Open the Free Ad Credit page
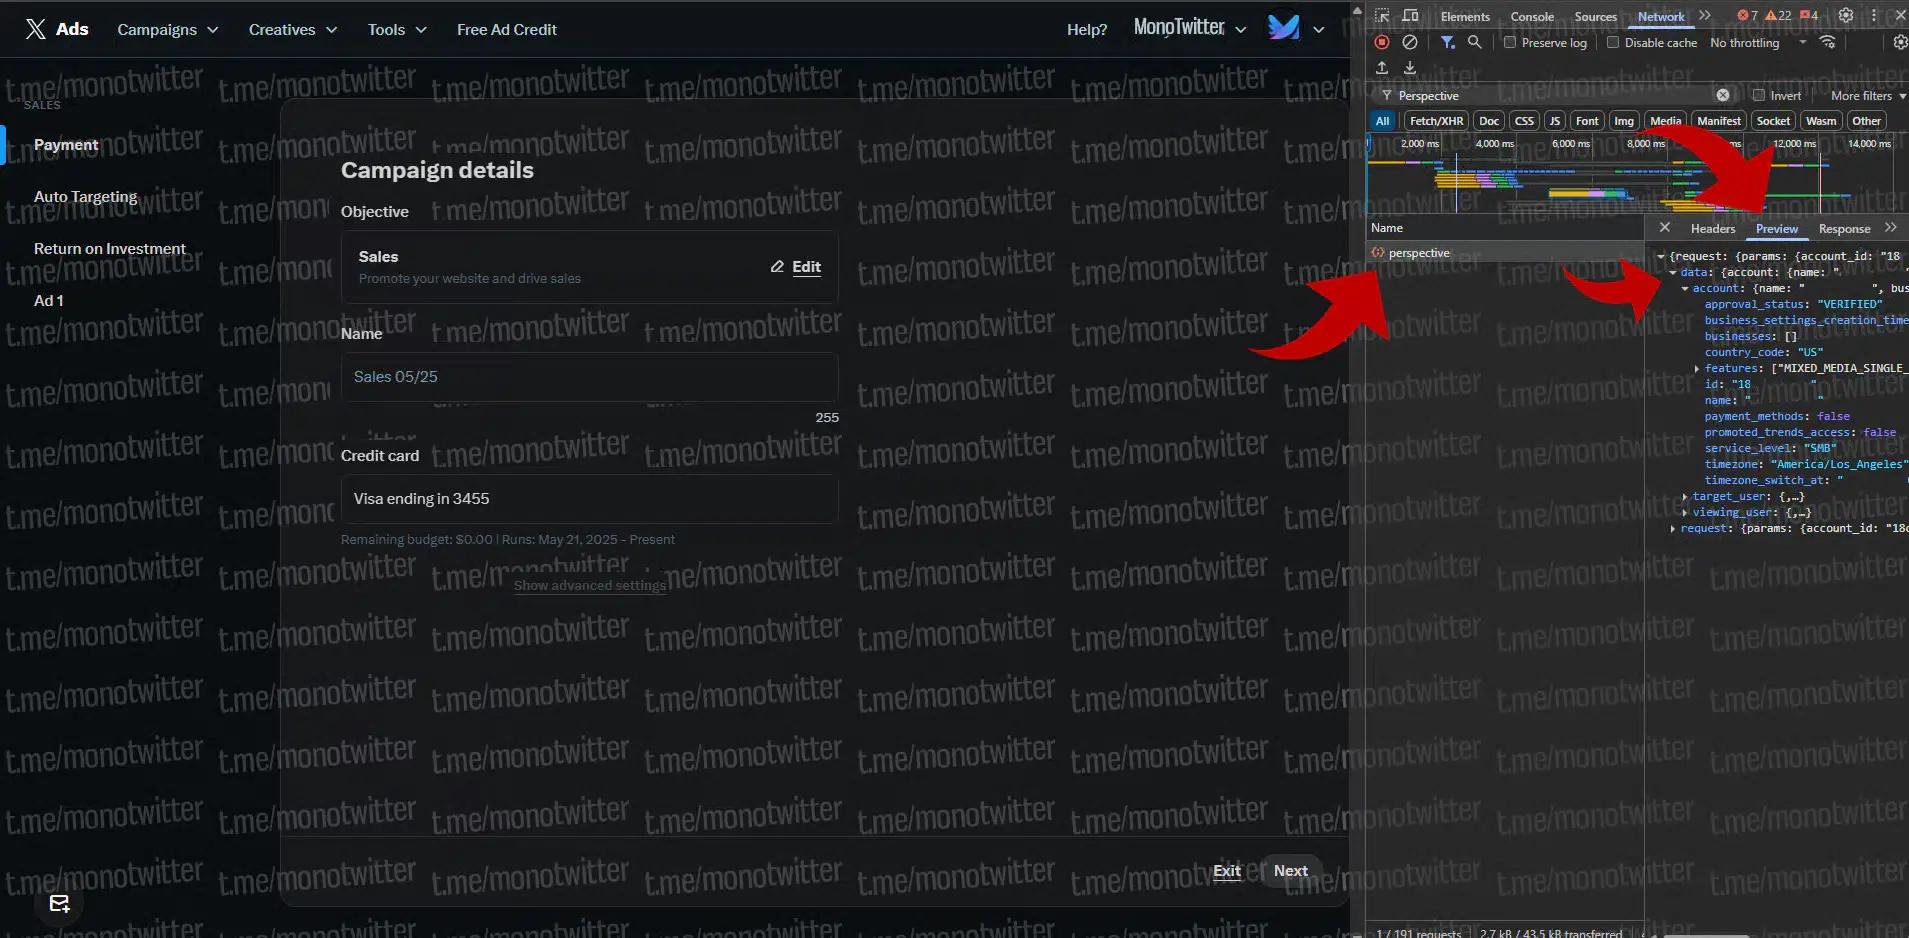 point(507,30)
